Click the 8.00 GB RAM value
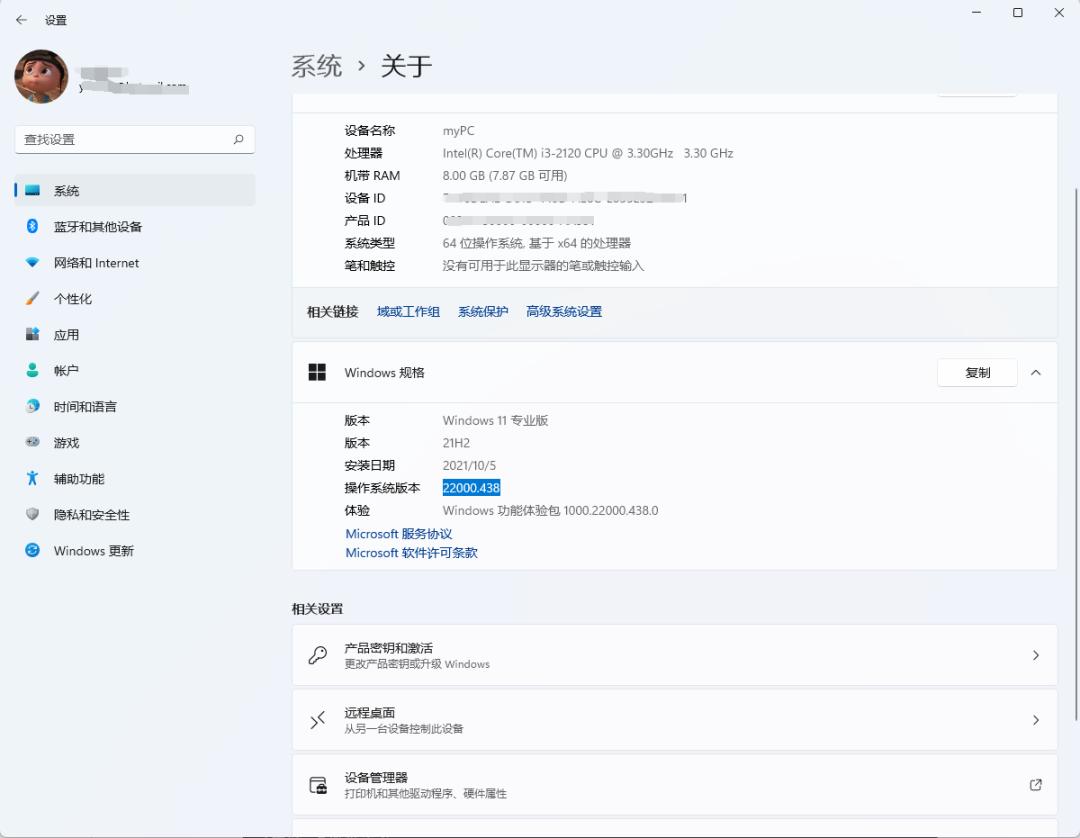1080x838 pixels. point(505,176)
